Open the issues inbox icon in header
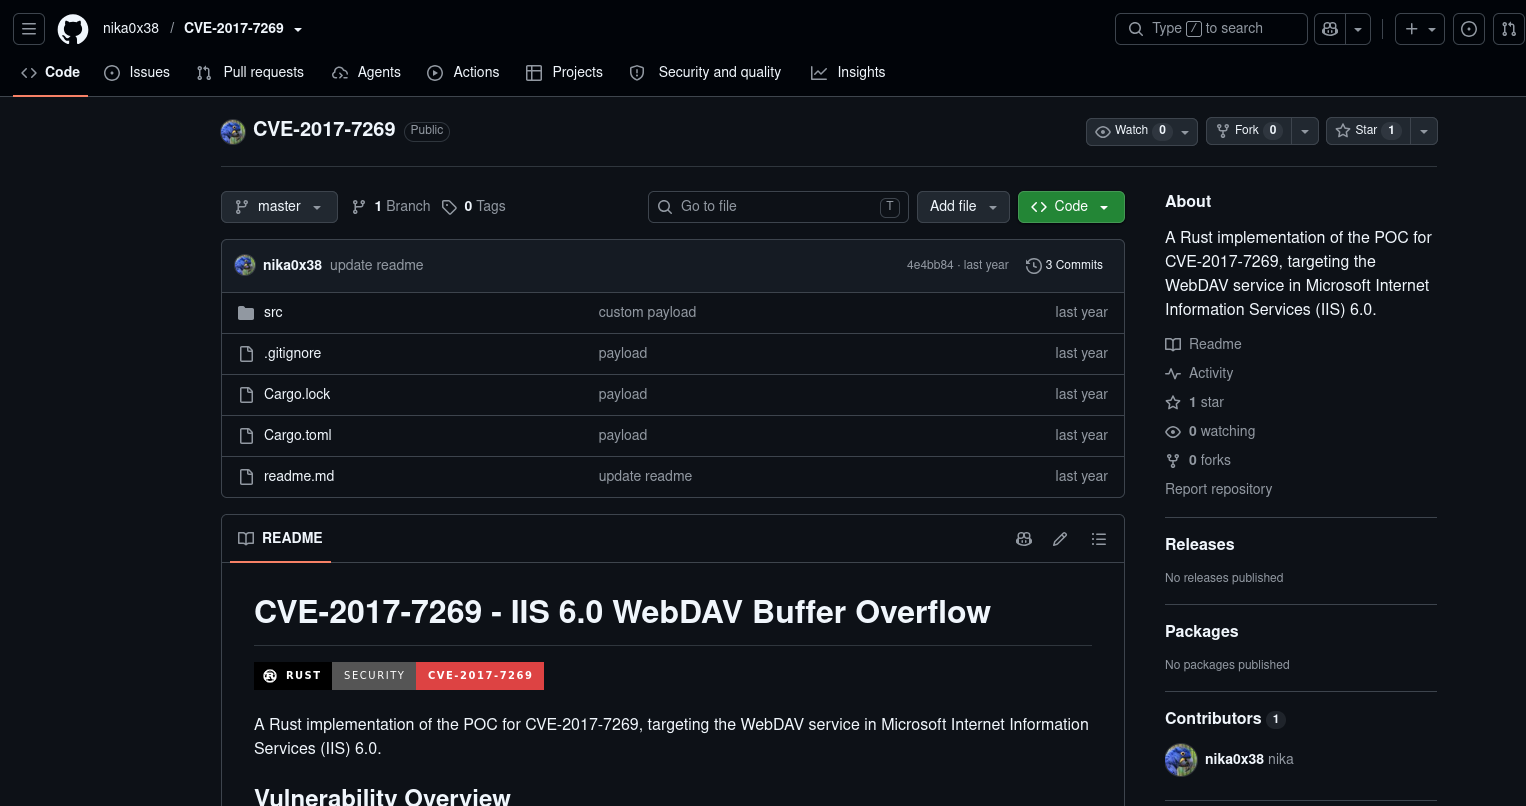1526x806 pixels. pos(1469,29)
